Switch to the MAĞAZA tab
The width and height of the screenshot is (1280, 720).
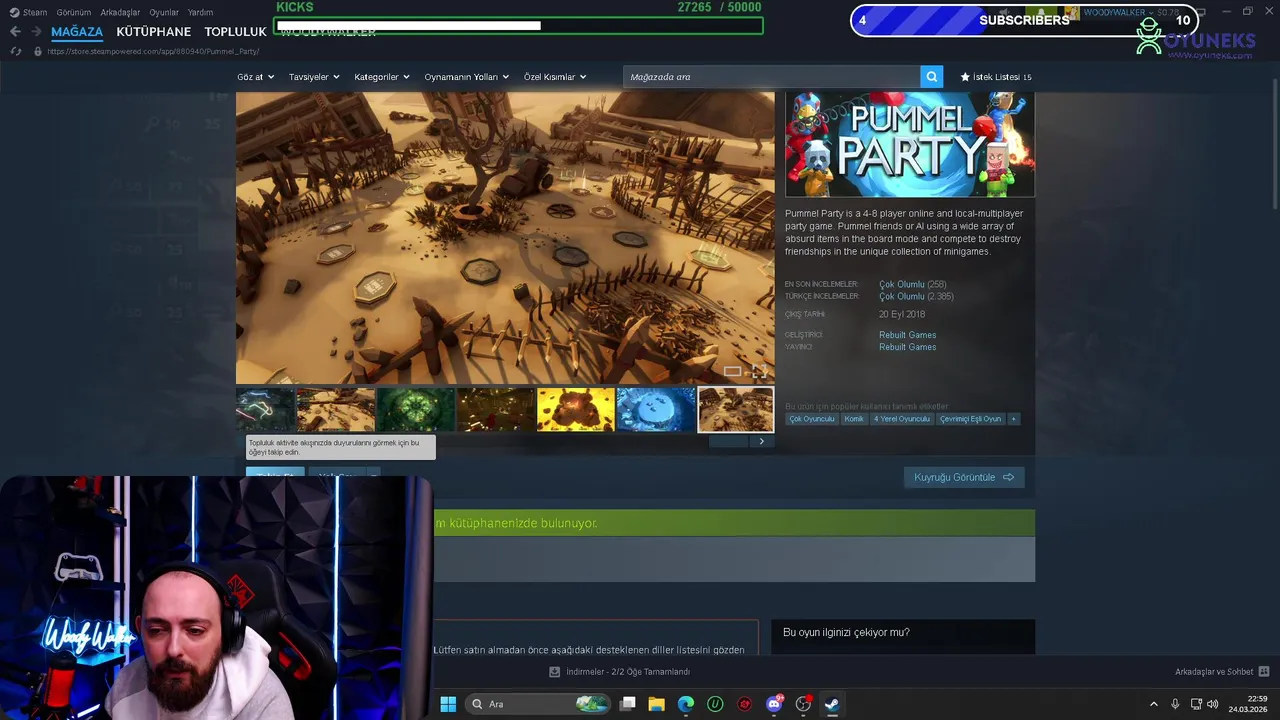point(77,32)
